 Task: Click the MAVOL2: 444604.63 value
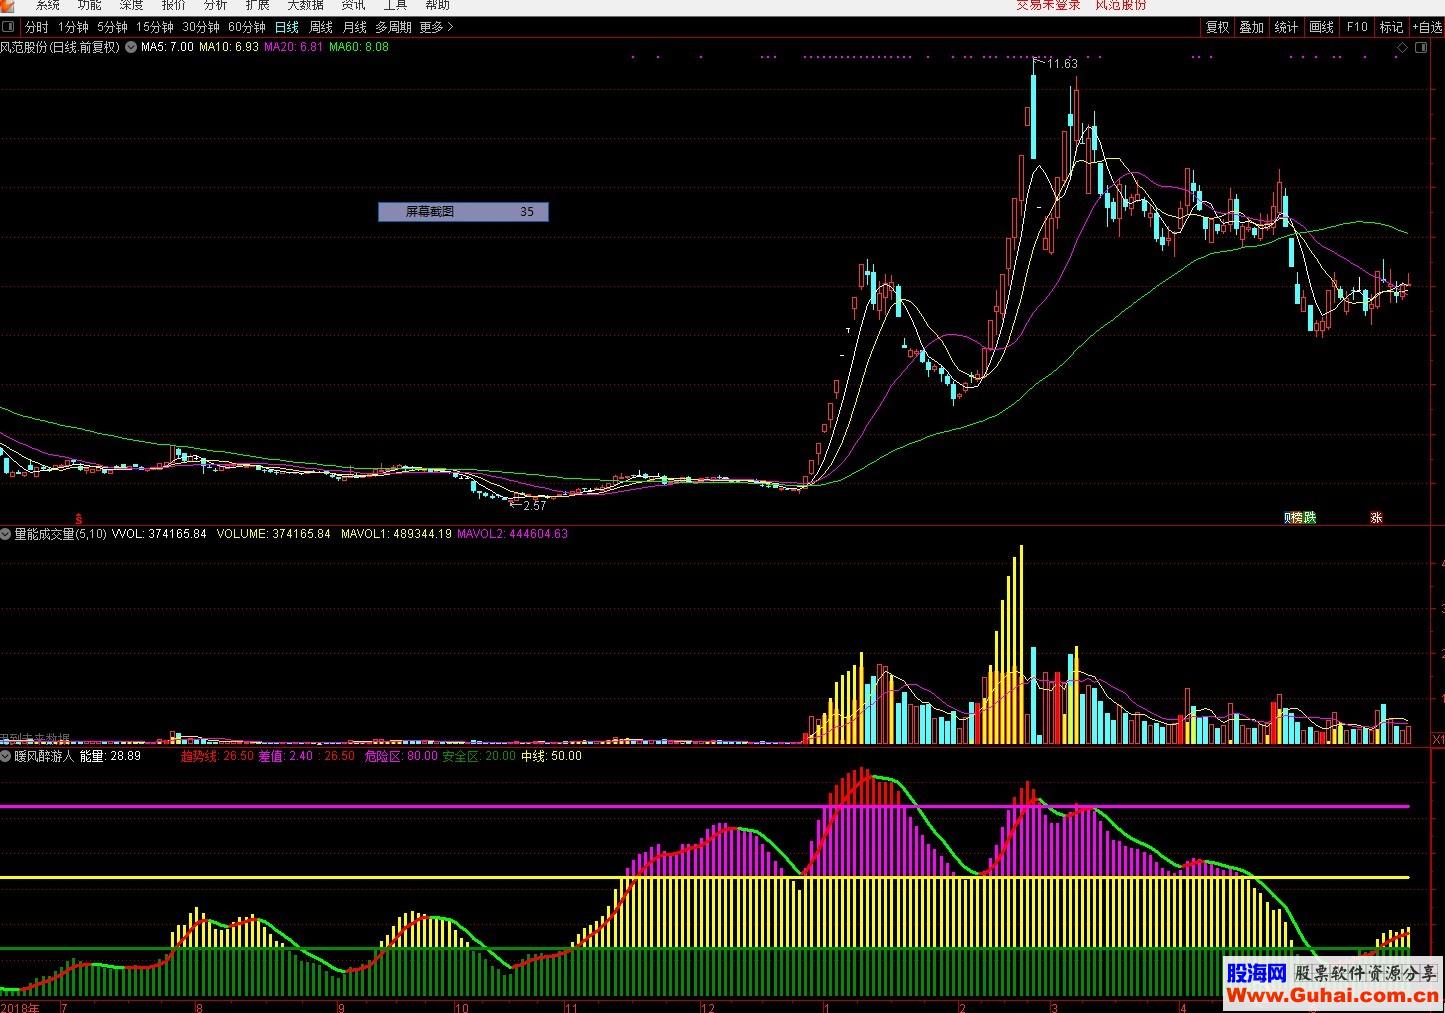(x=512, y=534)
